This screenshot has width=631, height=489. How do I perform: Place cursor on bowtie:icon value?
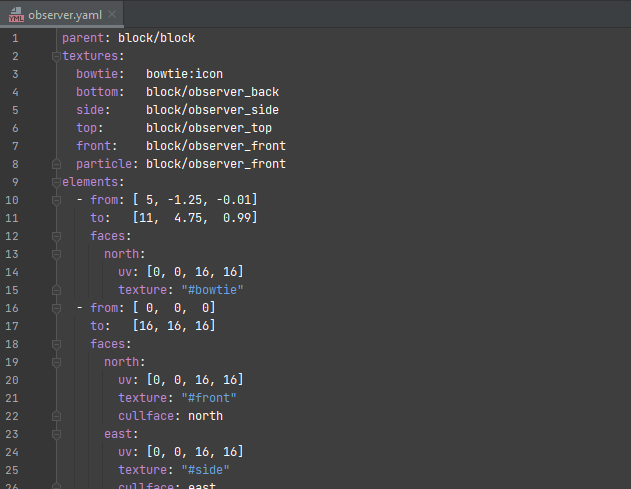tap(184, 74)
